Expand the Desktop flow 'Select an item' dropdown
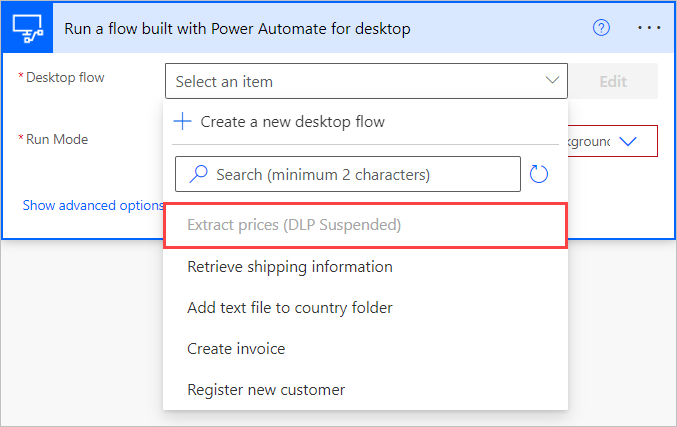The width and height of the screenshot is (677, 427). (366, 81)
